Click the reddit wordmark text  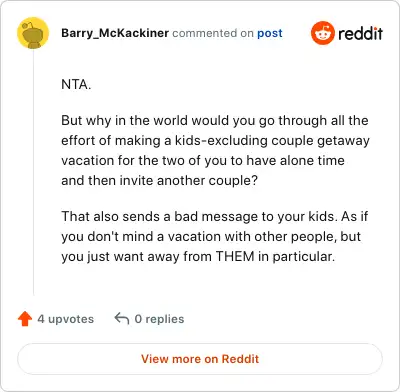coord(360,33)
